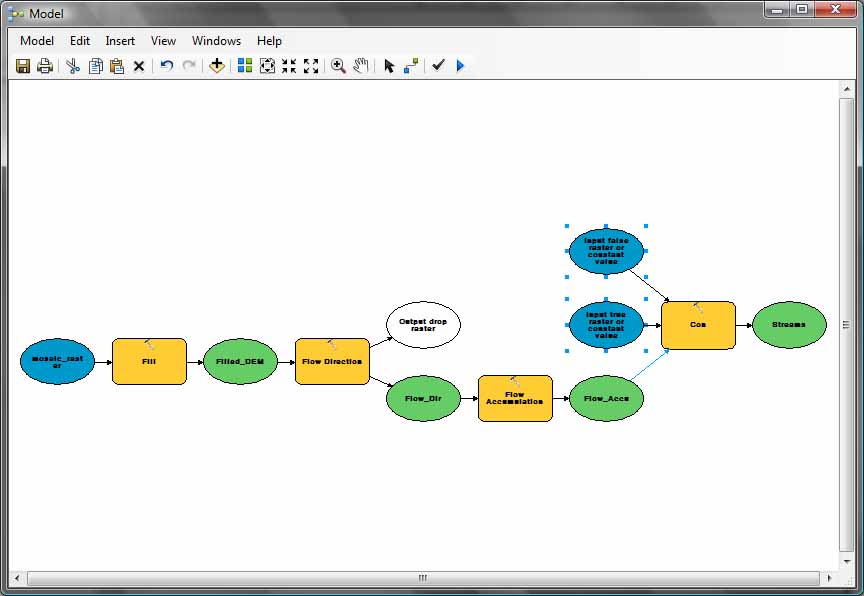This screenshot has height=596, width=864.
Task: Apply Auto Layout to the model
Action: (245, 66)
